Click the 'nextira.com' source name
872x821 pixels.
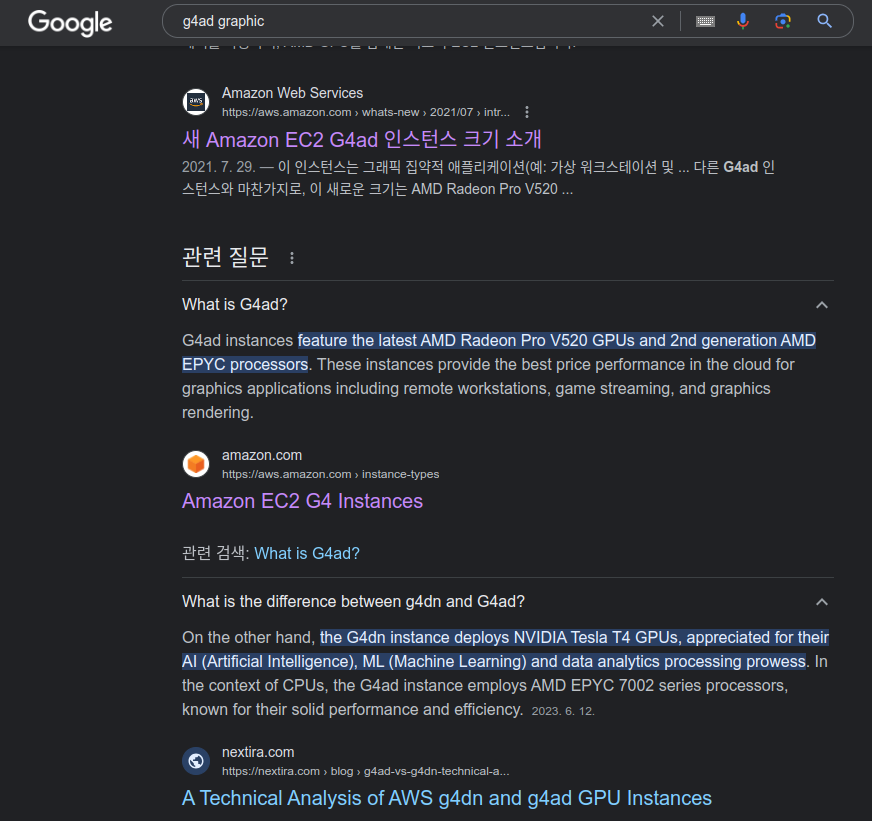pyautogui.click(x=258, y=752)
